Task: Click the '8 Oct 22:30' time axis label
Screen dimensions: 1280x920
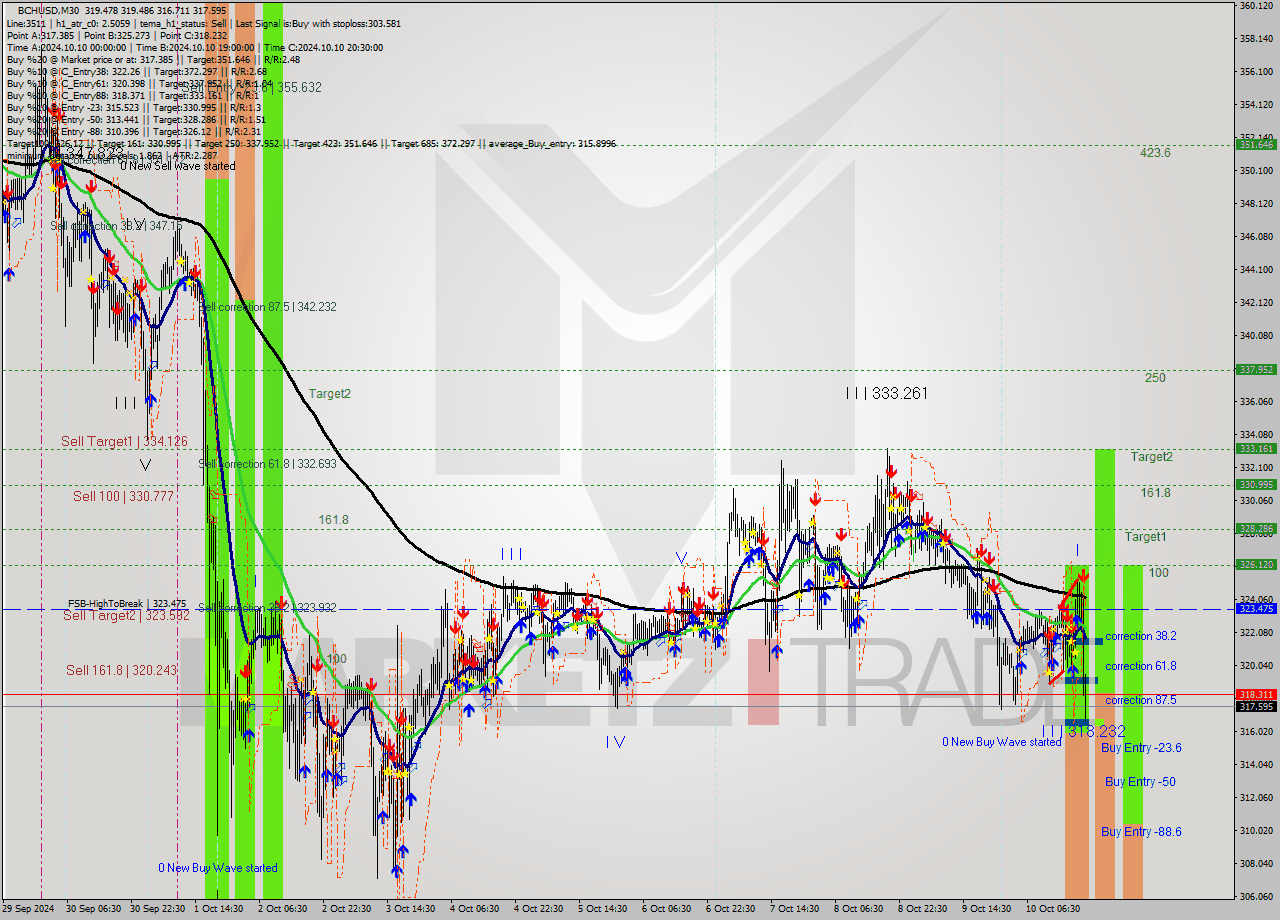Action: click(923, 909)
